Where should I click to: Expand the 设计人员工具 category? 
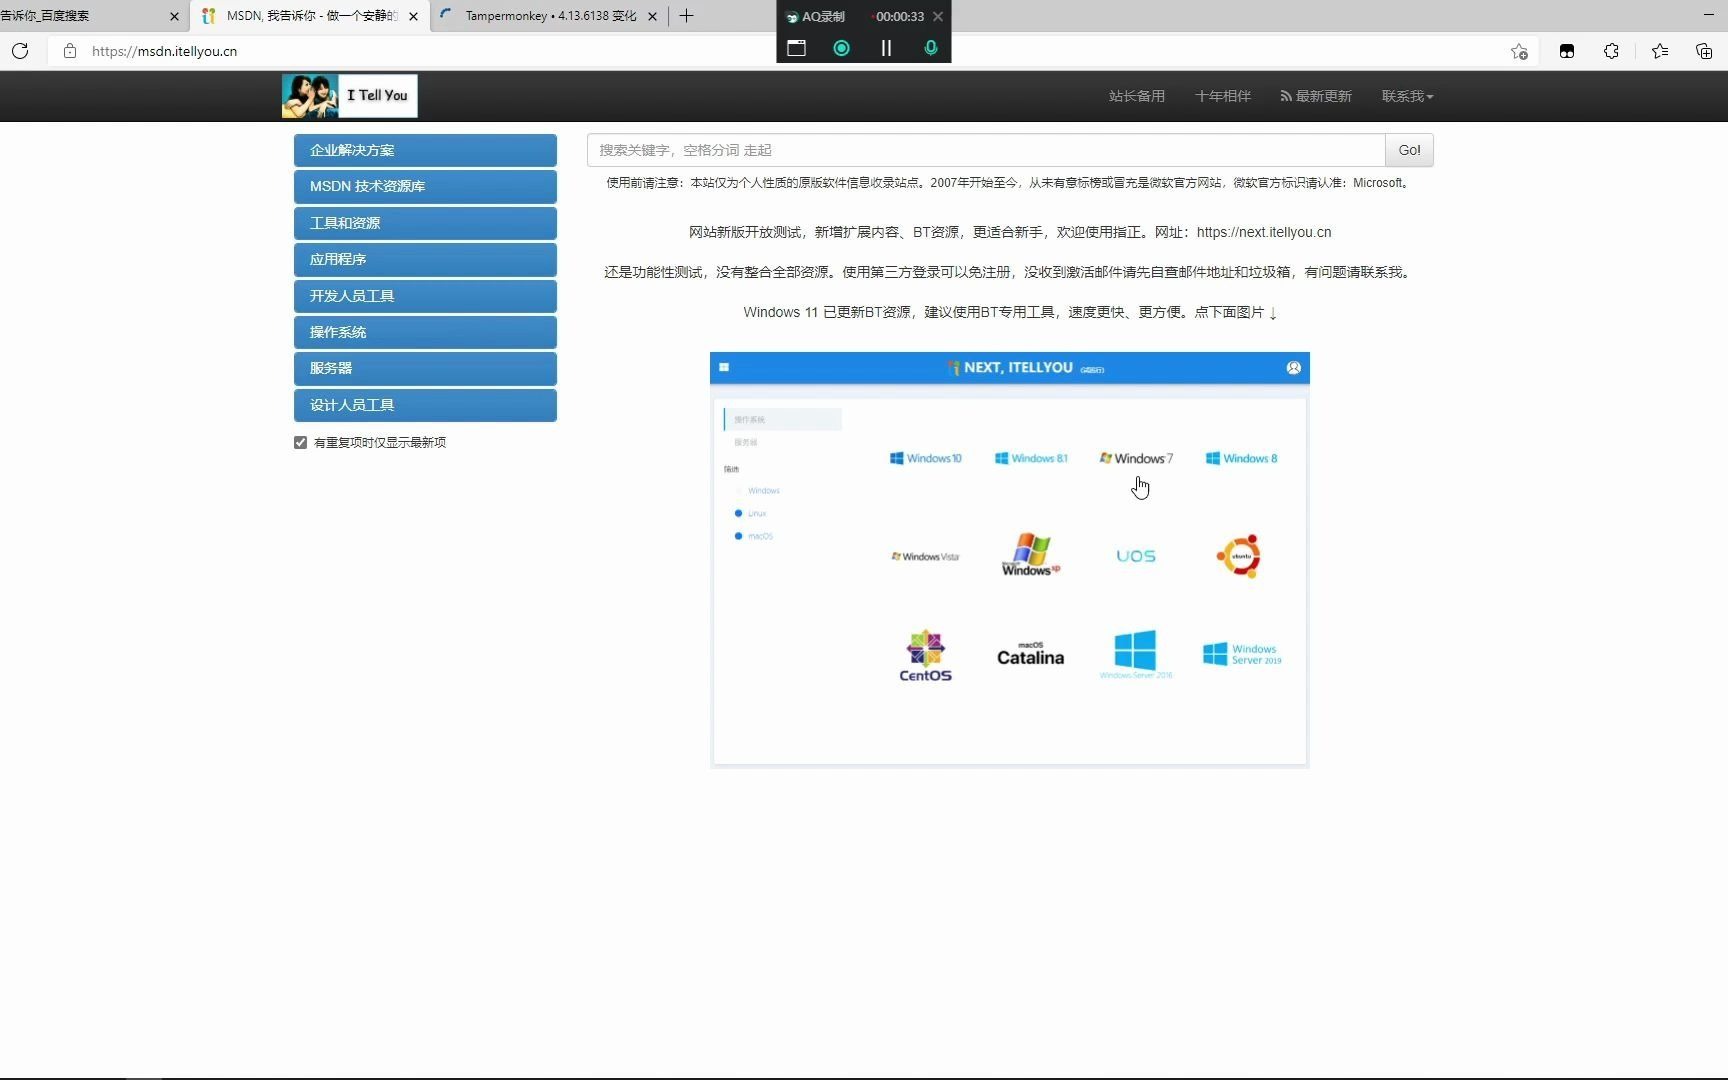[425, 405]
